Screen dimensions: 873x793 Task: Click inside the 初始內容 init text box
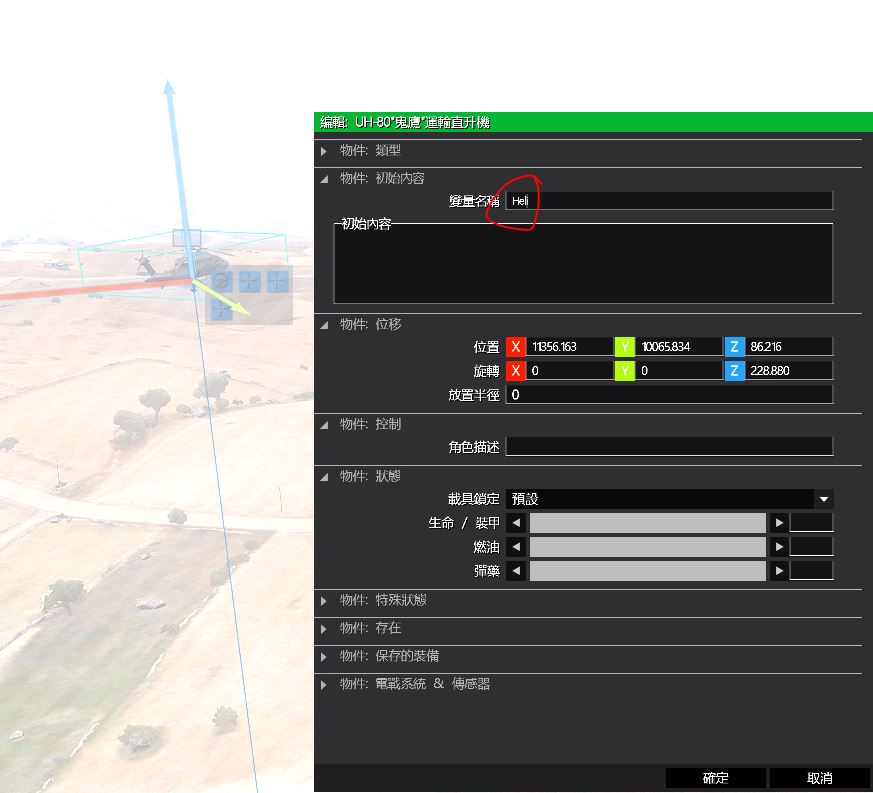pos(583,265)
